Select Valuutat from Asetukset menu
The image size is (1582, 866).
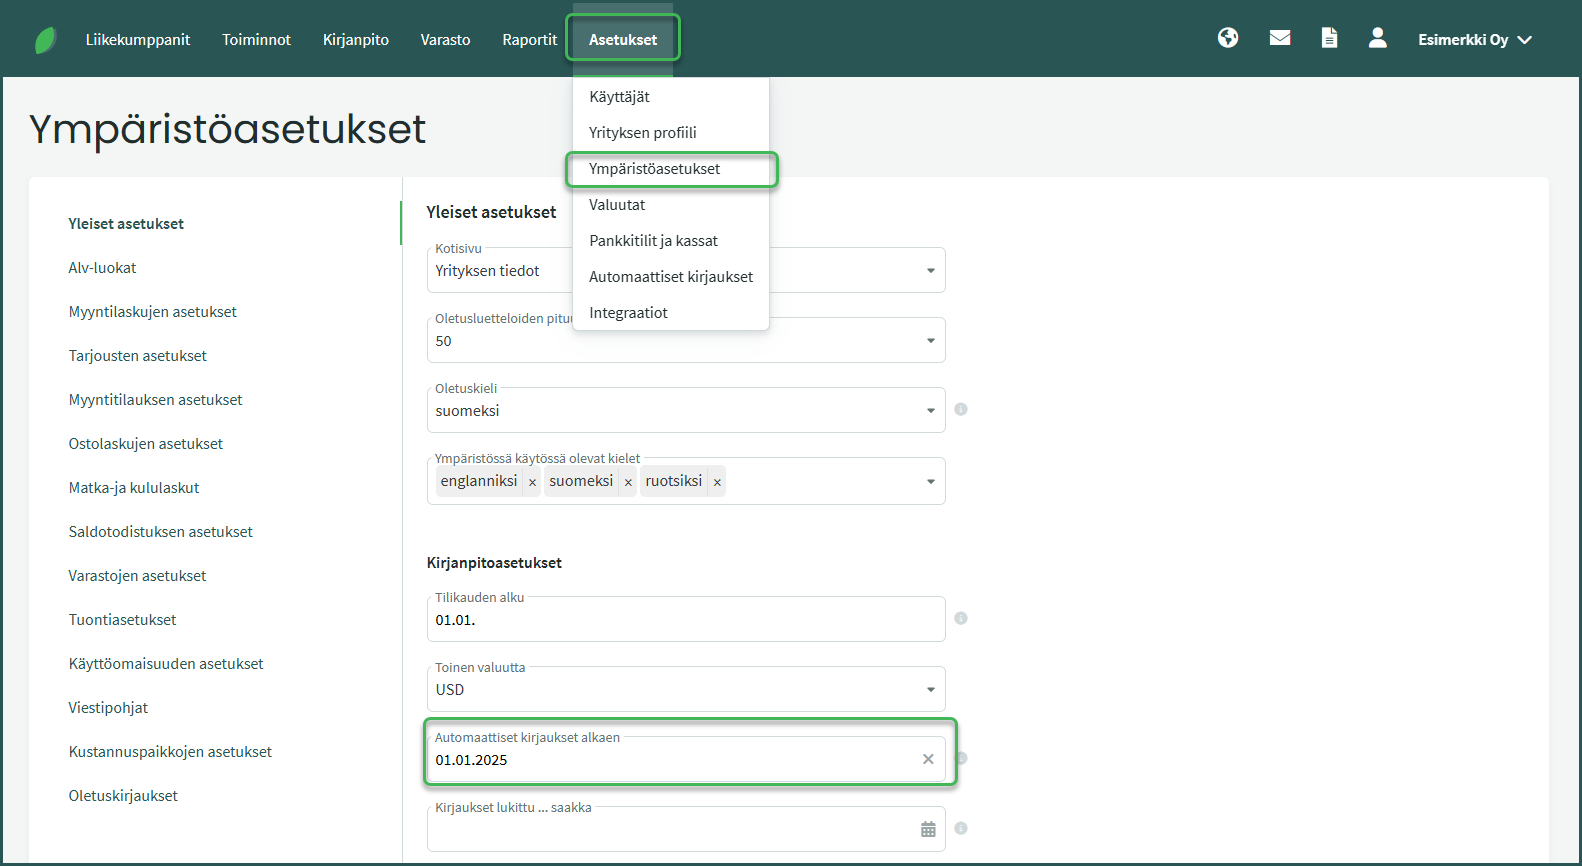click(617, 205)
